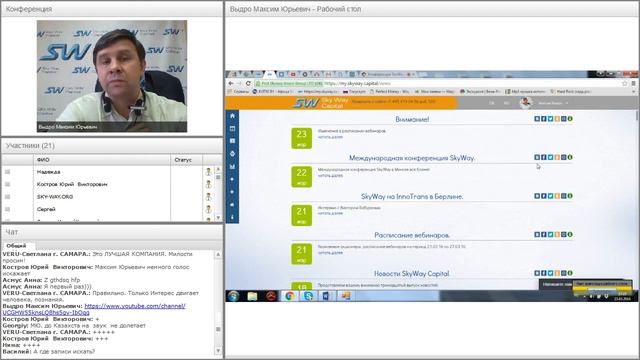Click the participants list scrollbar thumb
The width and height of the screenshot is (640, 360).
click(x=218, y=177)
